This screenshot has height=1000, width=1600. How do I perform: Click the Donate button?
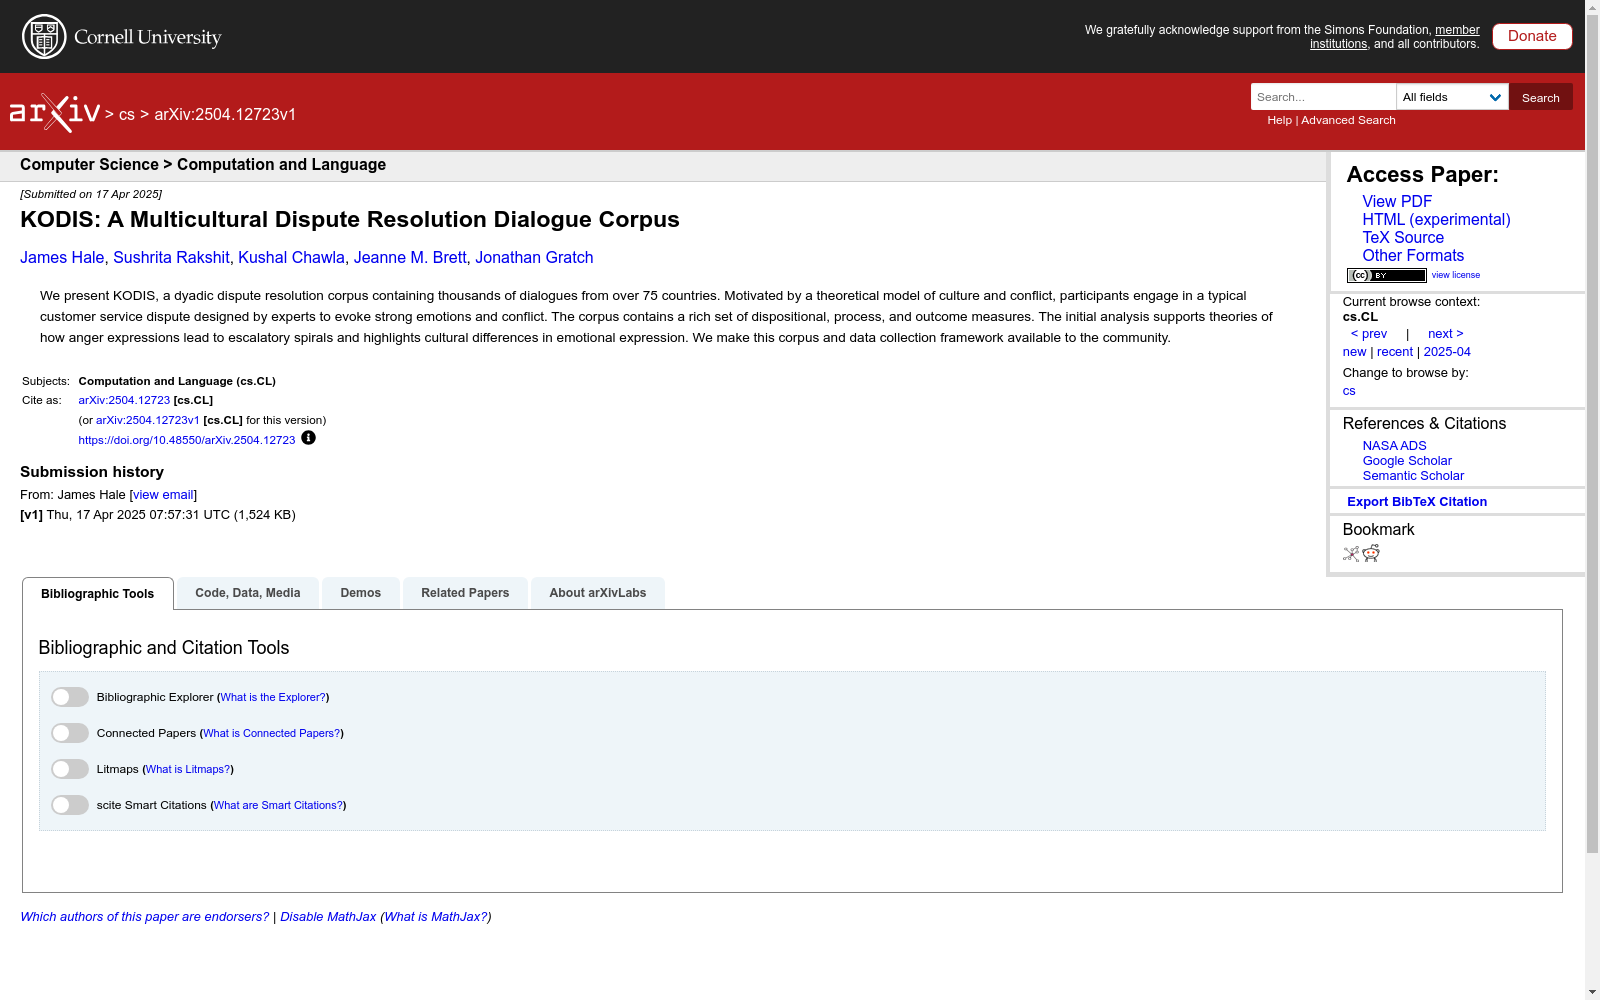click(x=1532, y=36)
